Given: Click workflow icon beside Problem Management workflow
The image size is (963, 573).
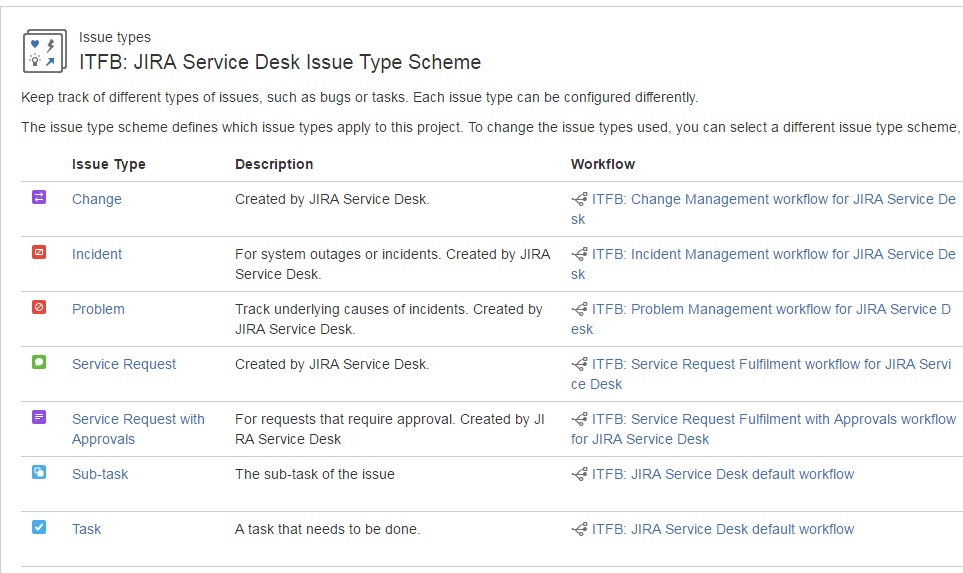Looking at the screenshot, I should click(x=579, y=309).
